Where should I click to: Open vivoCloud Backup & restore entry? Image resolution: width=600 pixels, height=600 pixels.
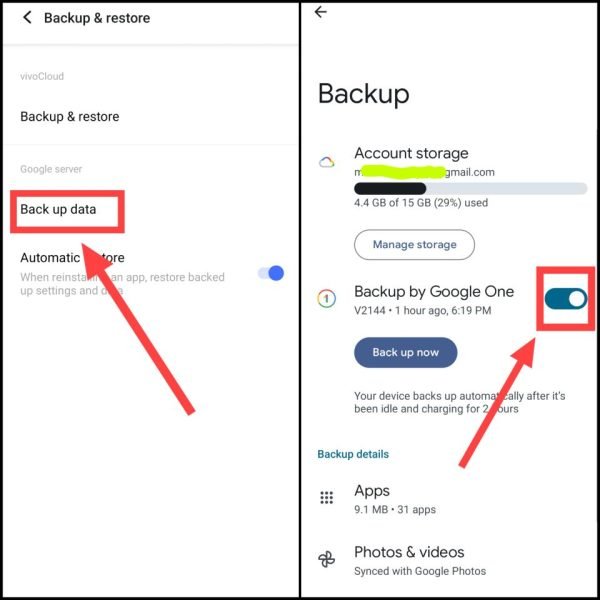pyautogui.click(x=70, y=116)
